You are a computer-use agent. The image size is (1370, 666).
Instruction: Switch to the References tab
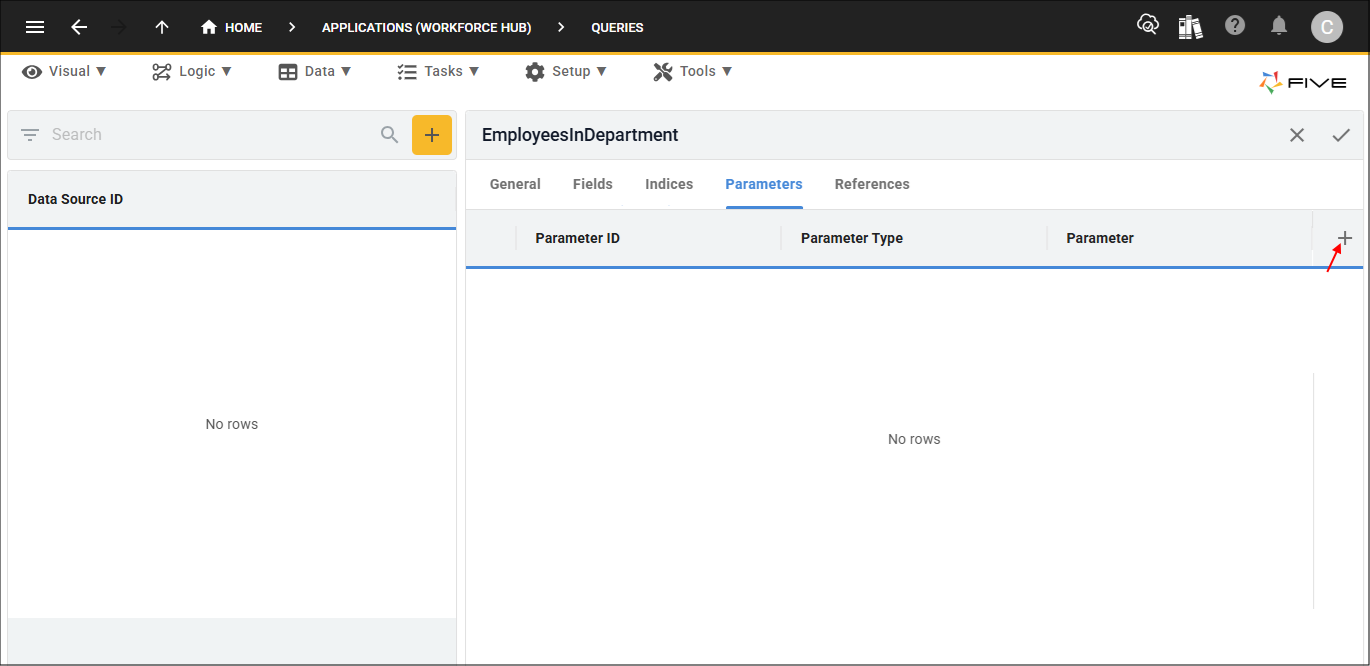(872, 184)
